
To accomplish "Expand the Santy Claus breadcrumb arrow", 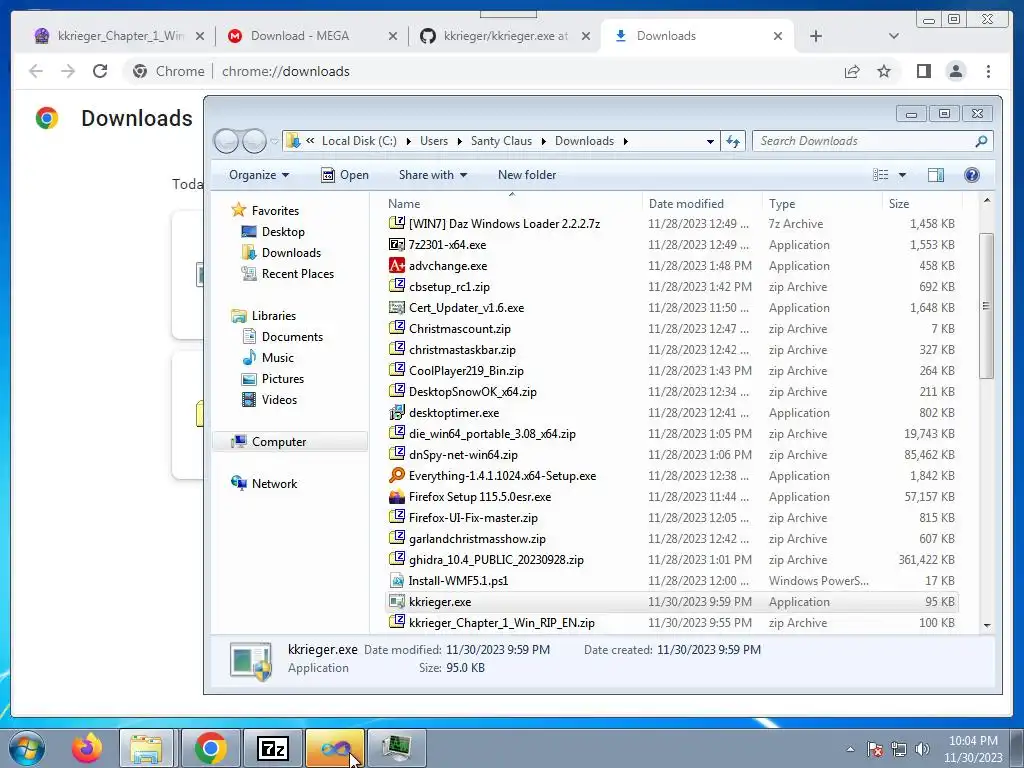I will coord(543,141).
